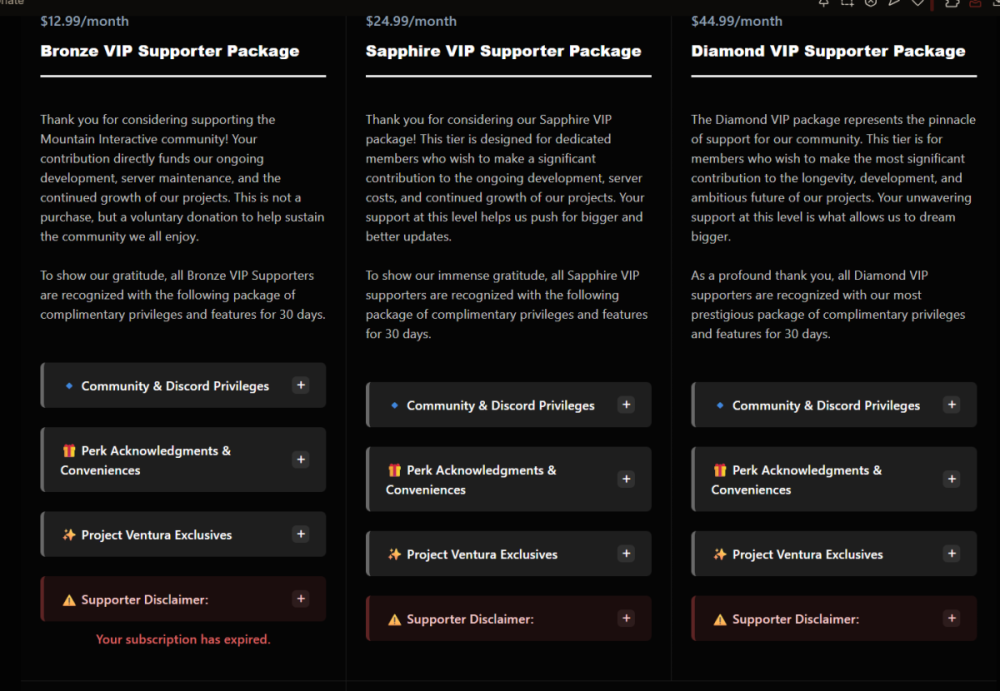Image resolution: width=1000 pixels, height=691 pixels.
Task: Click the gift icon in Bronze Perk Acknowledgments
Action: (x=69, y=451)
